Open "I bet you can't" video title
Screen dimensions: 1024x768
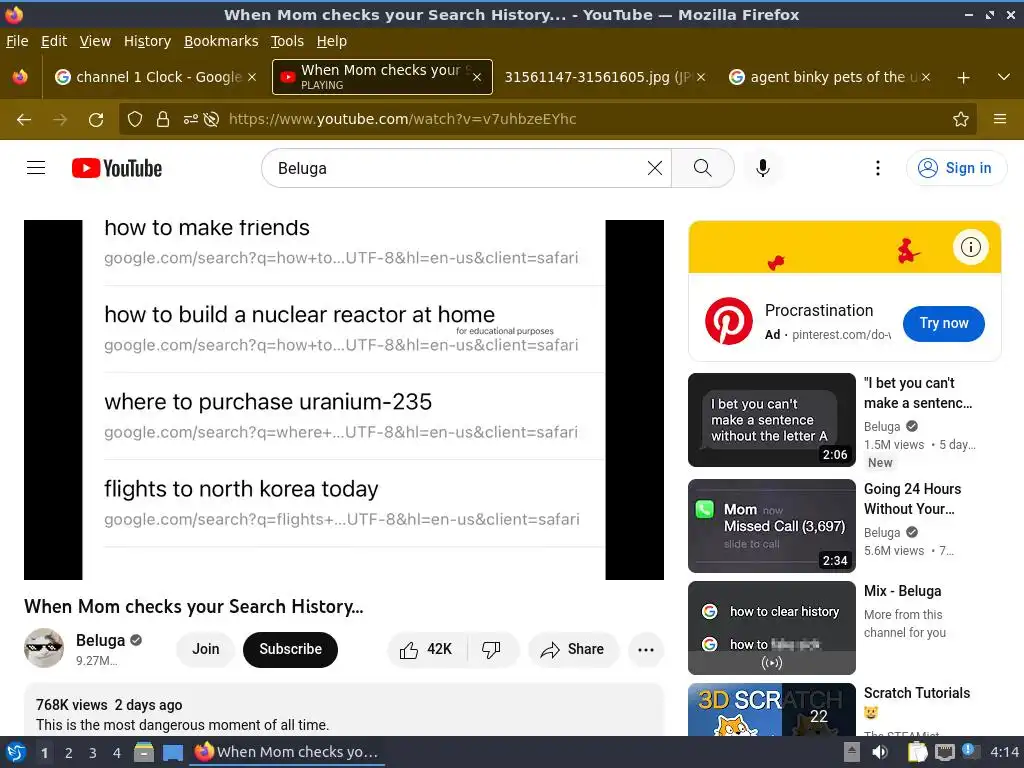(x=918, y=392)
